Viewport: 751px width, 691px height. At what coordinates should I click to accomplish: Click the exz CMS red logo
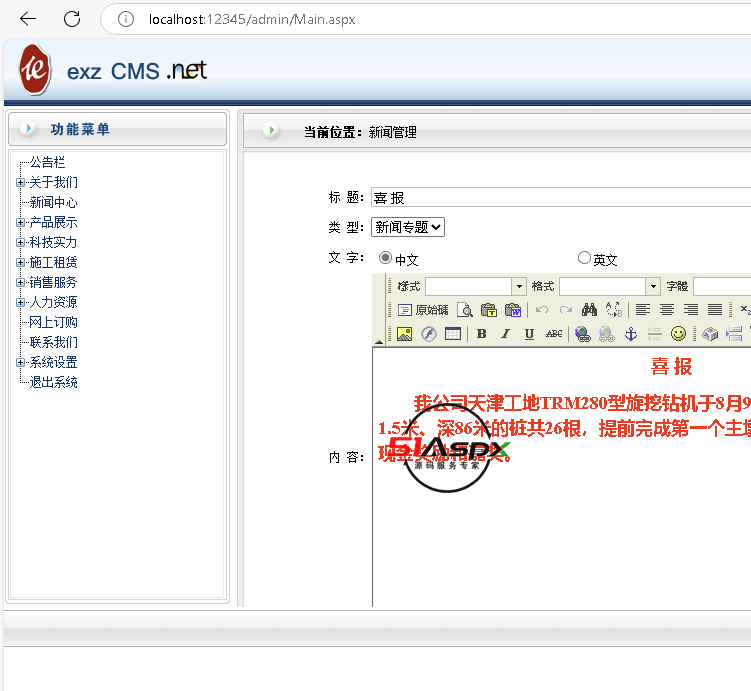click(x=34, y=70)
